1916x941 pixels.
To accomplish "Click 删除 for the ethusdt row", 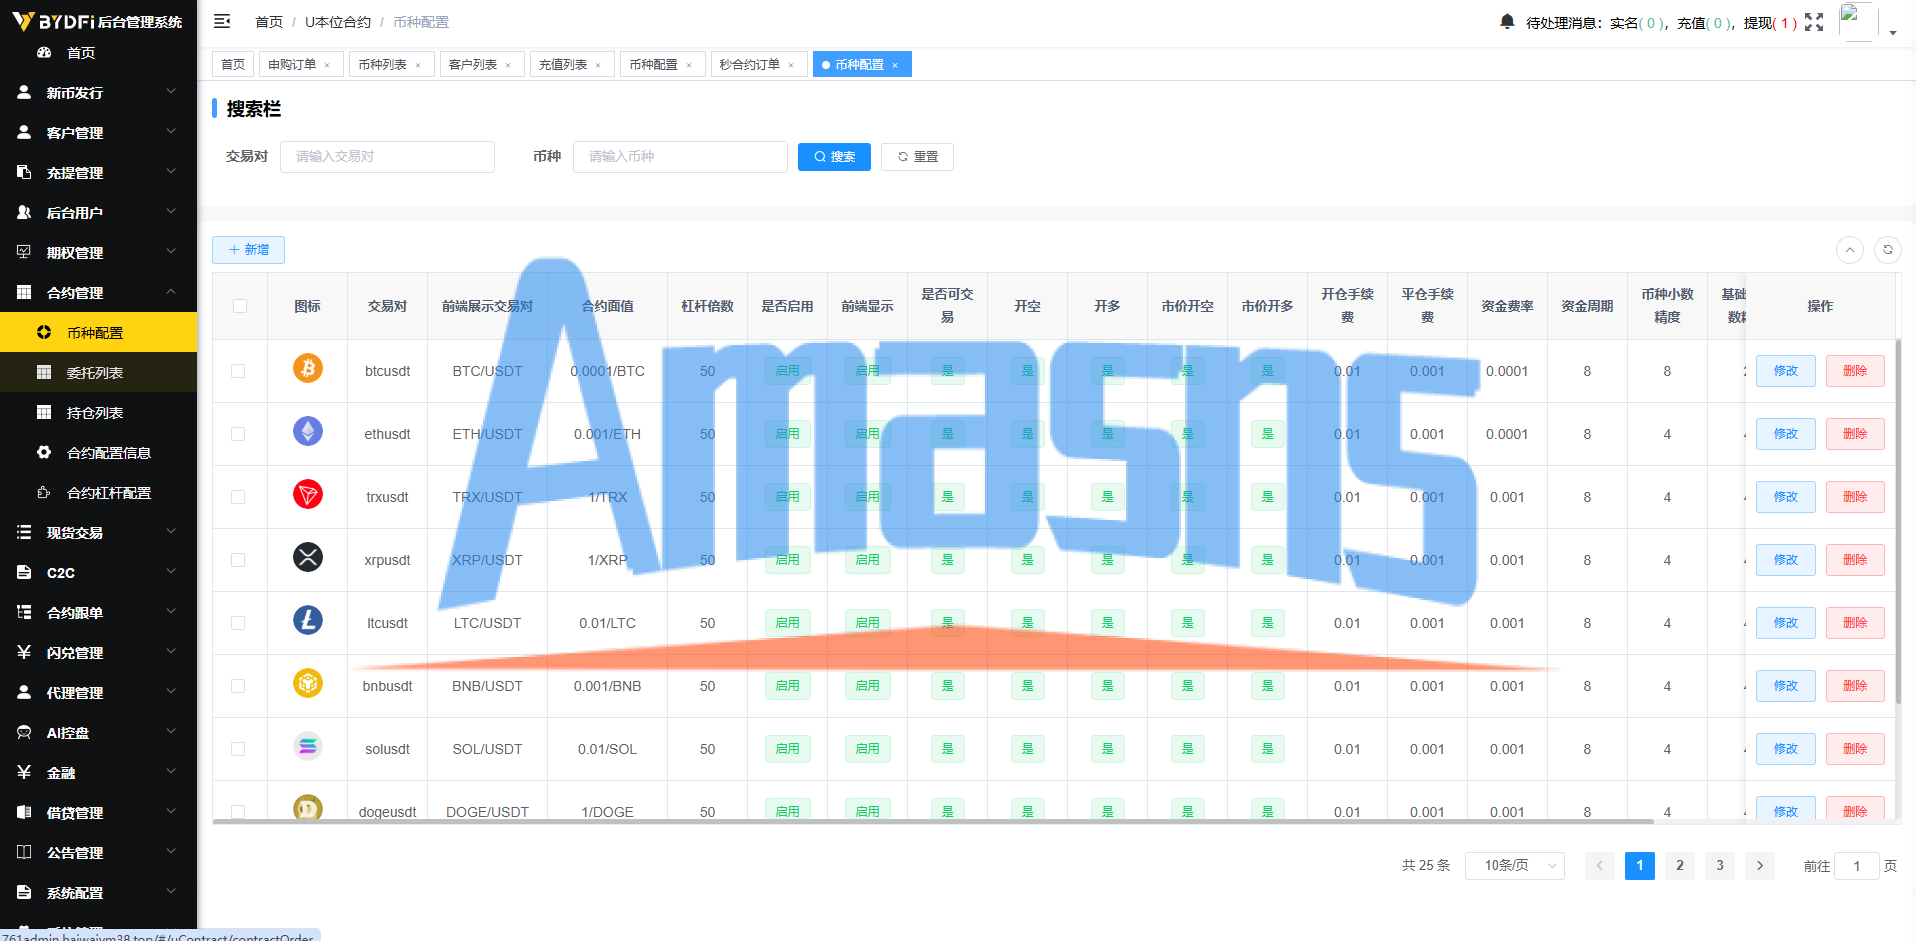I will (1856, 434).
